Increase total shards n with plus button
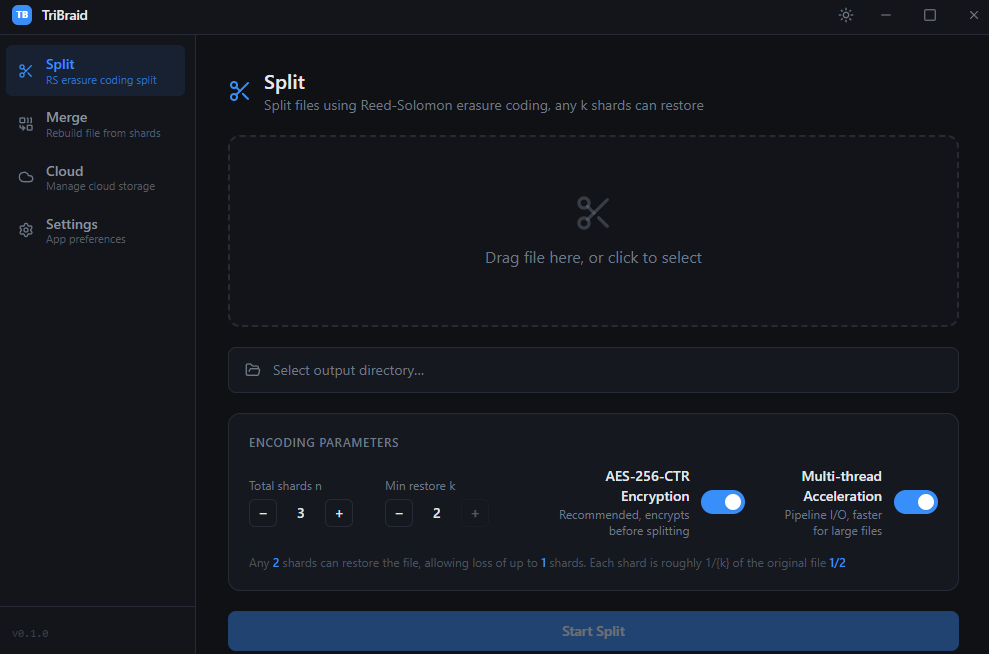Screen dimensions: 989x654 (x=338, y=512)
